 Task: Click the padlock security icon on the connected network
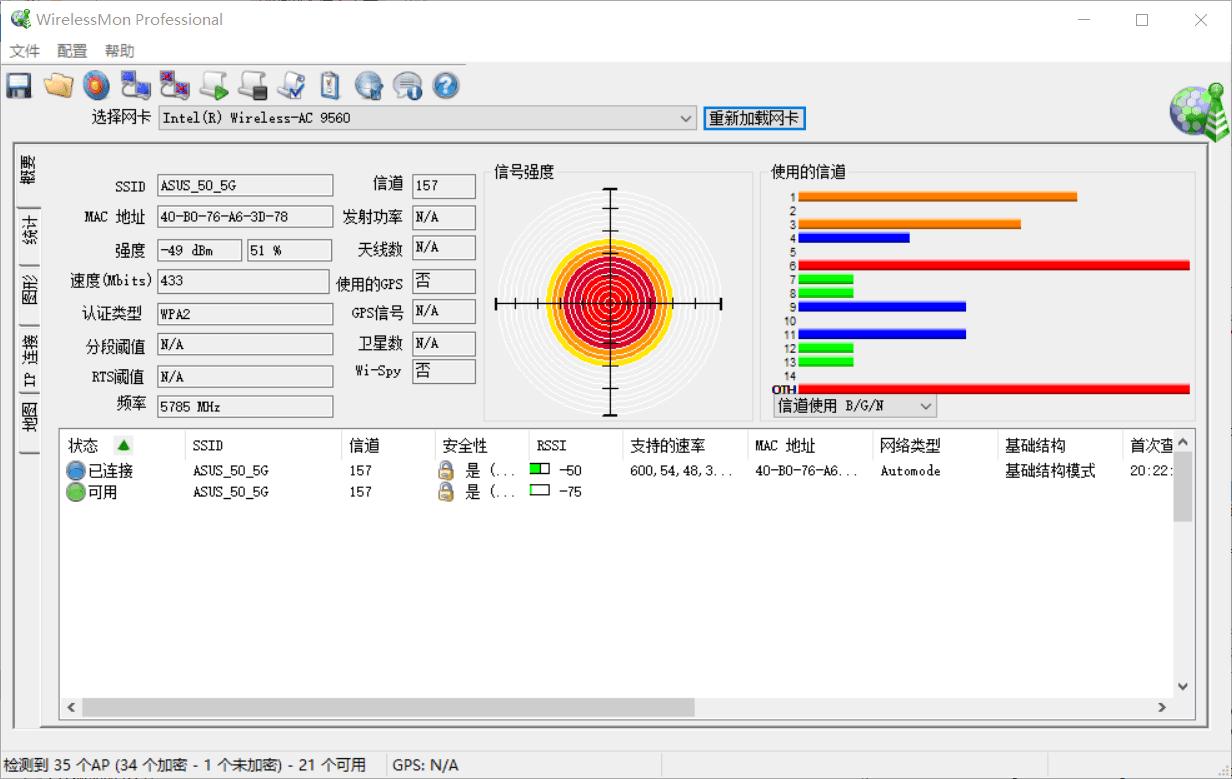coord(446,470)
